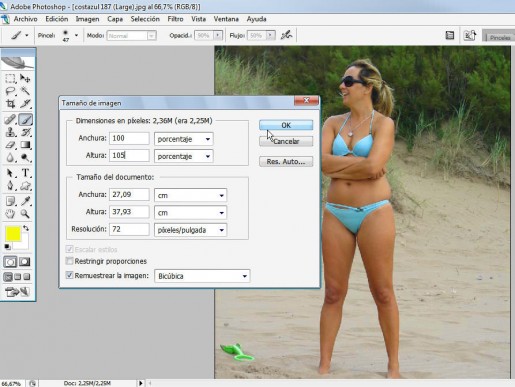Open the pixeles/pulgada resolution unit dropdown
Image resolution: width=515 pixels, height=387 pixels.
click(x=190, y=230)
